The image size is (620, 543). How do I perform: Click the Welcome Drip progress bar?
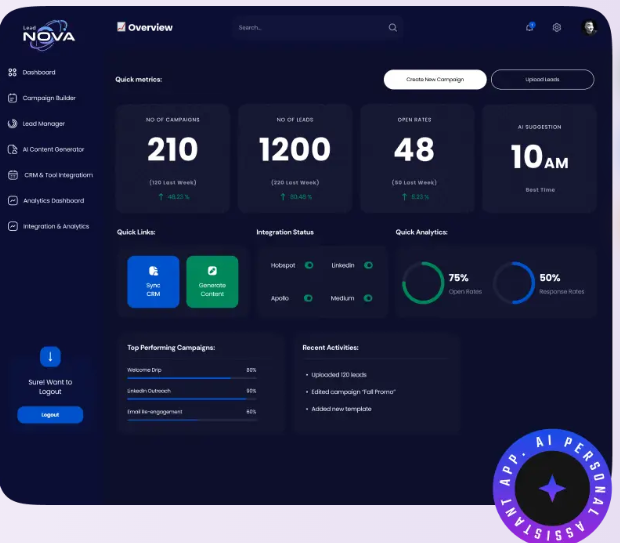pos(186,378)
